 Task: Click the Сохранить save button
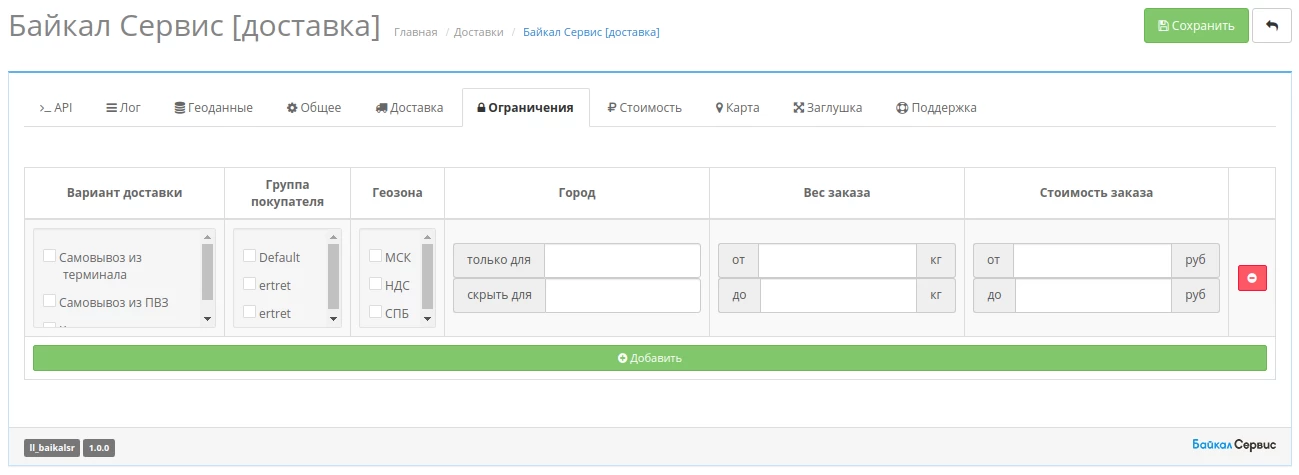coord(1196,26)
